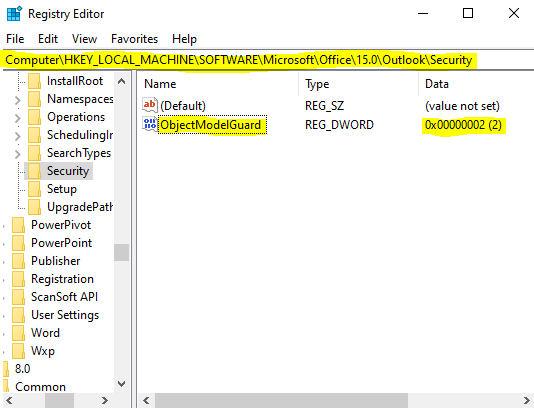The height and width of the screenshot is (408, 534).
Task: Expand the SchedulingIr key
Action: pos(17,136)
